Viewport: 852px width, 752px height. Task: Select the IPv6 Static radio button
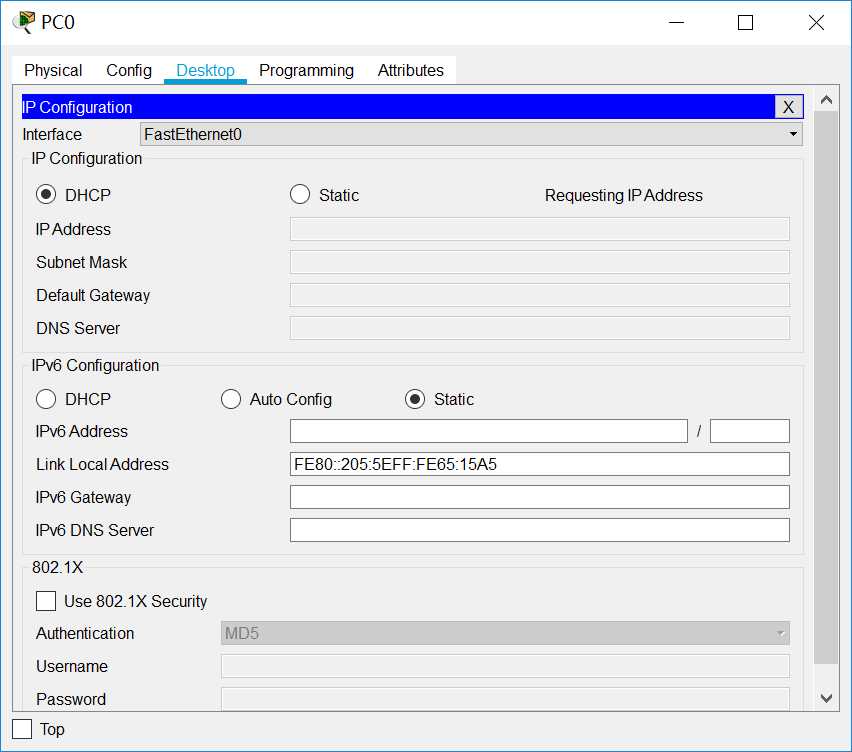pos(415,399)
